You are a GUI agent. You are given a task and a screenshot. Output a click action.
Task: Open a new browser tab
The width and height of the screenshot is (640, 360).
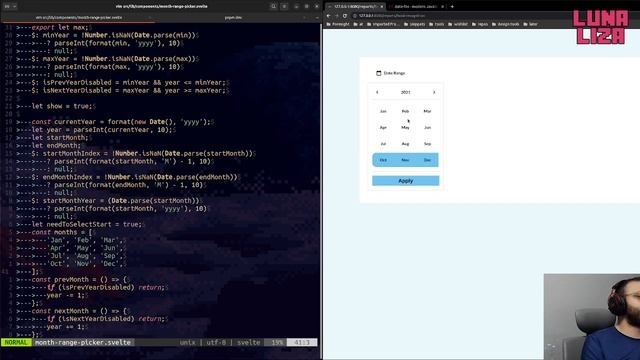452,7
